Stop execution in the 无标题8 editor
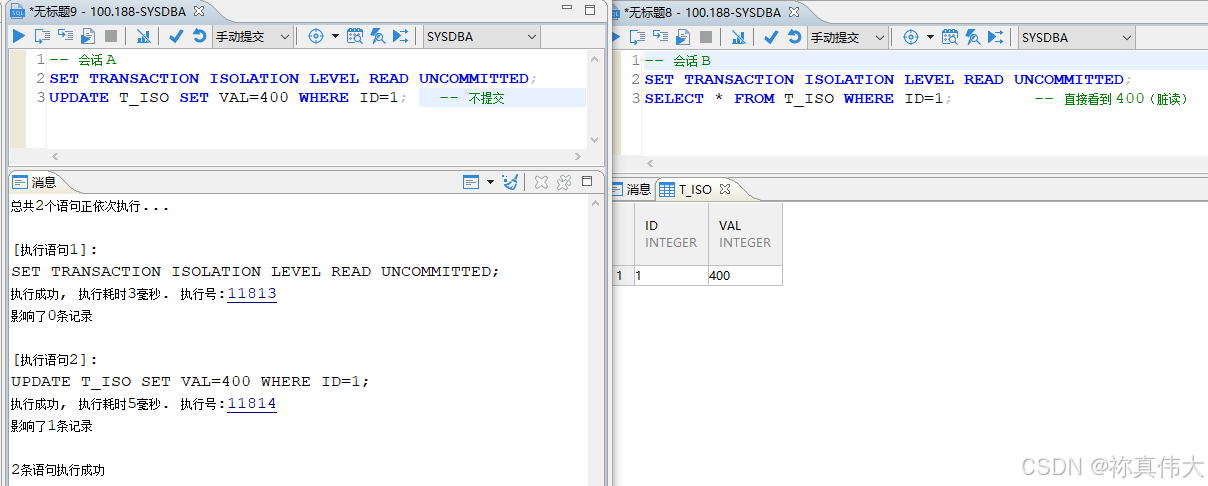The height and width of the screenshot is (486, 1208). pyautogui.click(x=706, y=37)
